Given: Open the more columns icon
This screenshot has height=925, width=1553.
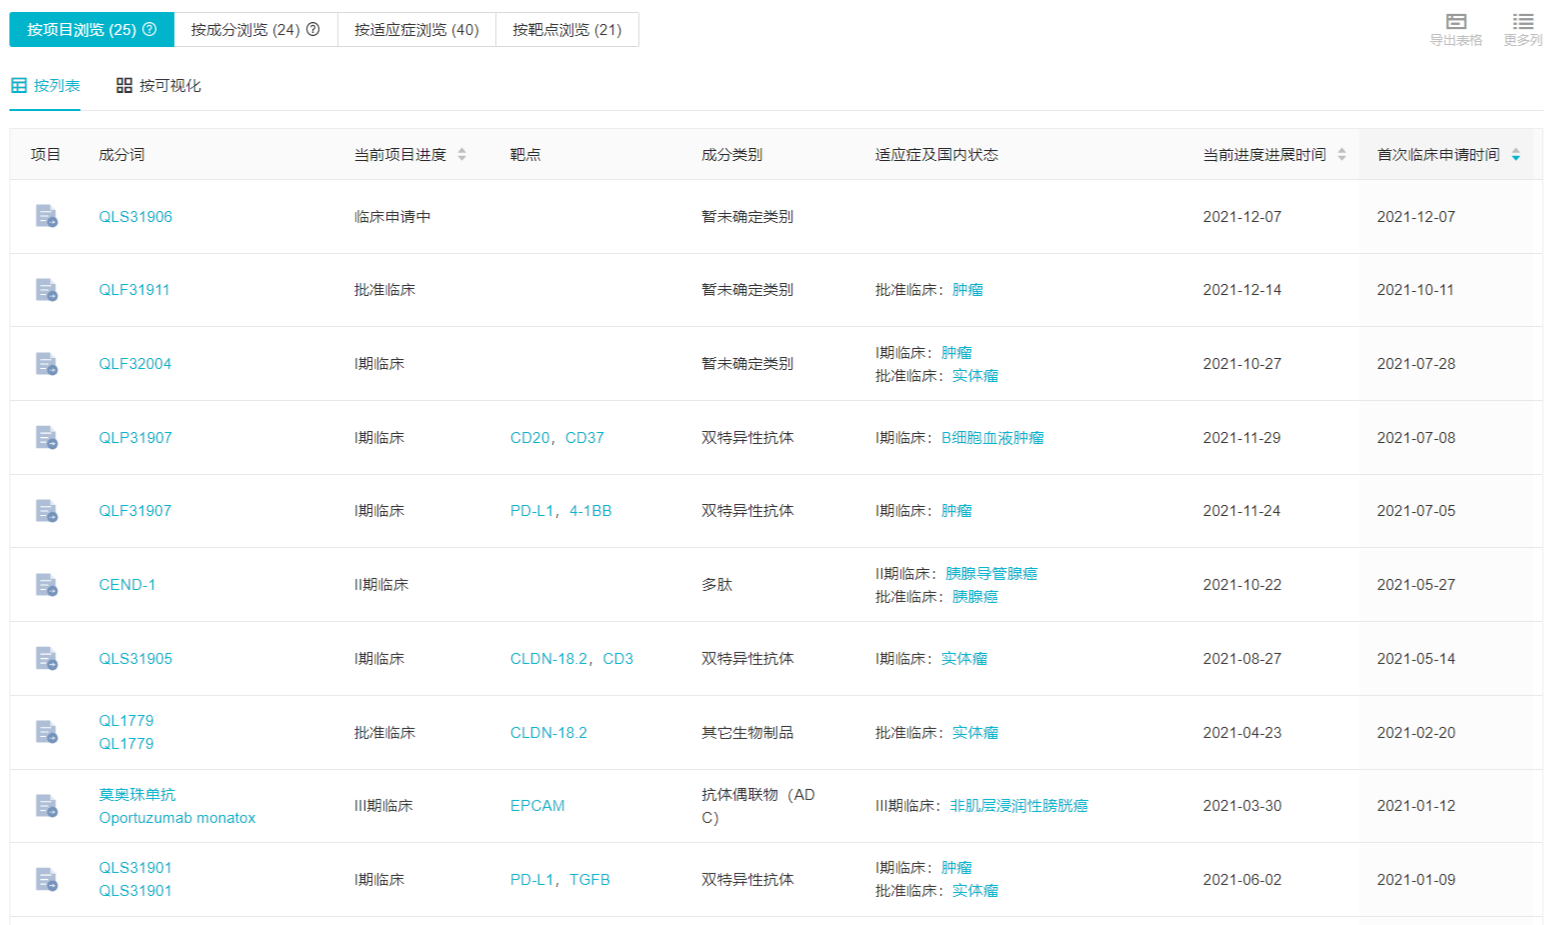Looking at the screenshot, I should [1522, 22].
